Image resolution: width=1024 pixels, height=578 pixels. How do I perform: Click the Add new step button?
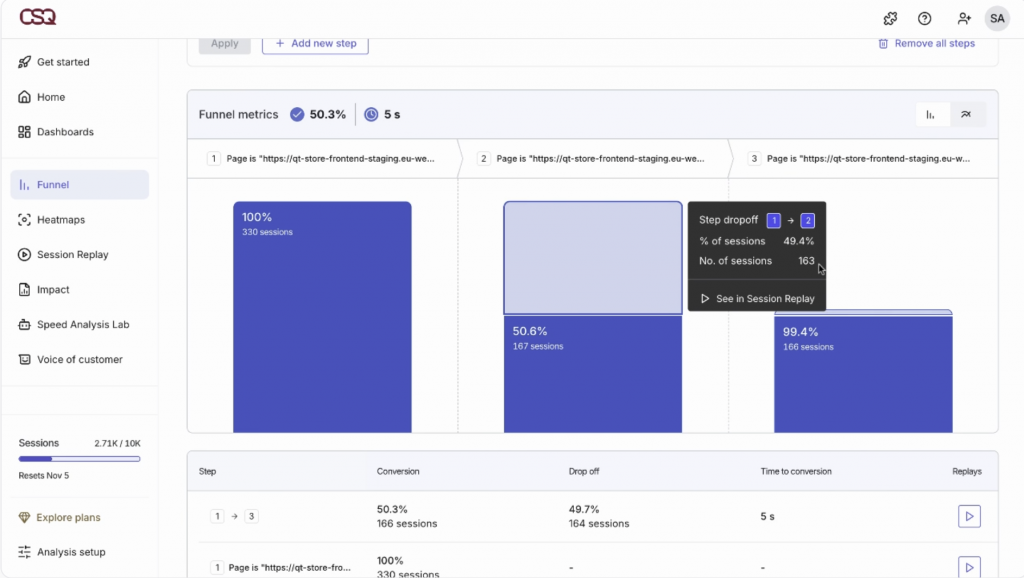pos(315,44)
